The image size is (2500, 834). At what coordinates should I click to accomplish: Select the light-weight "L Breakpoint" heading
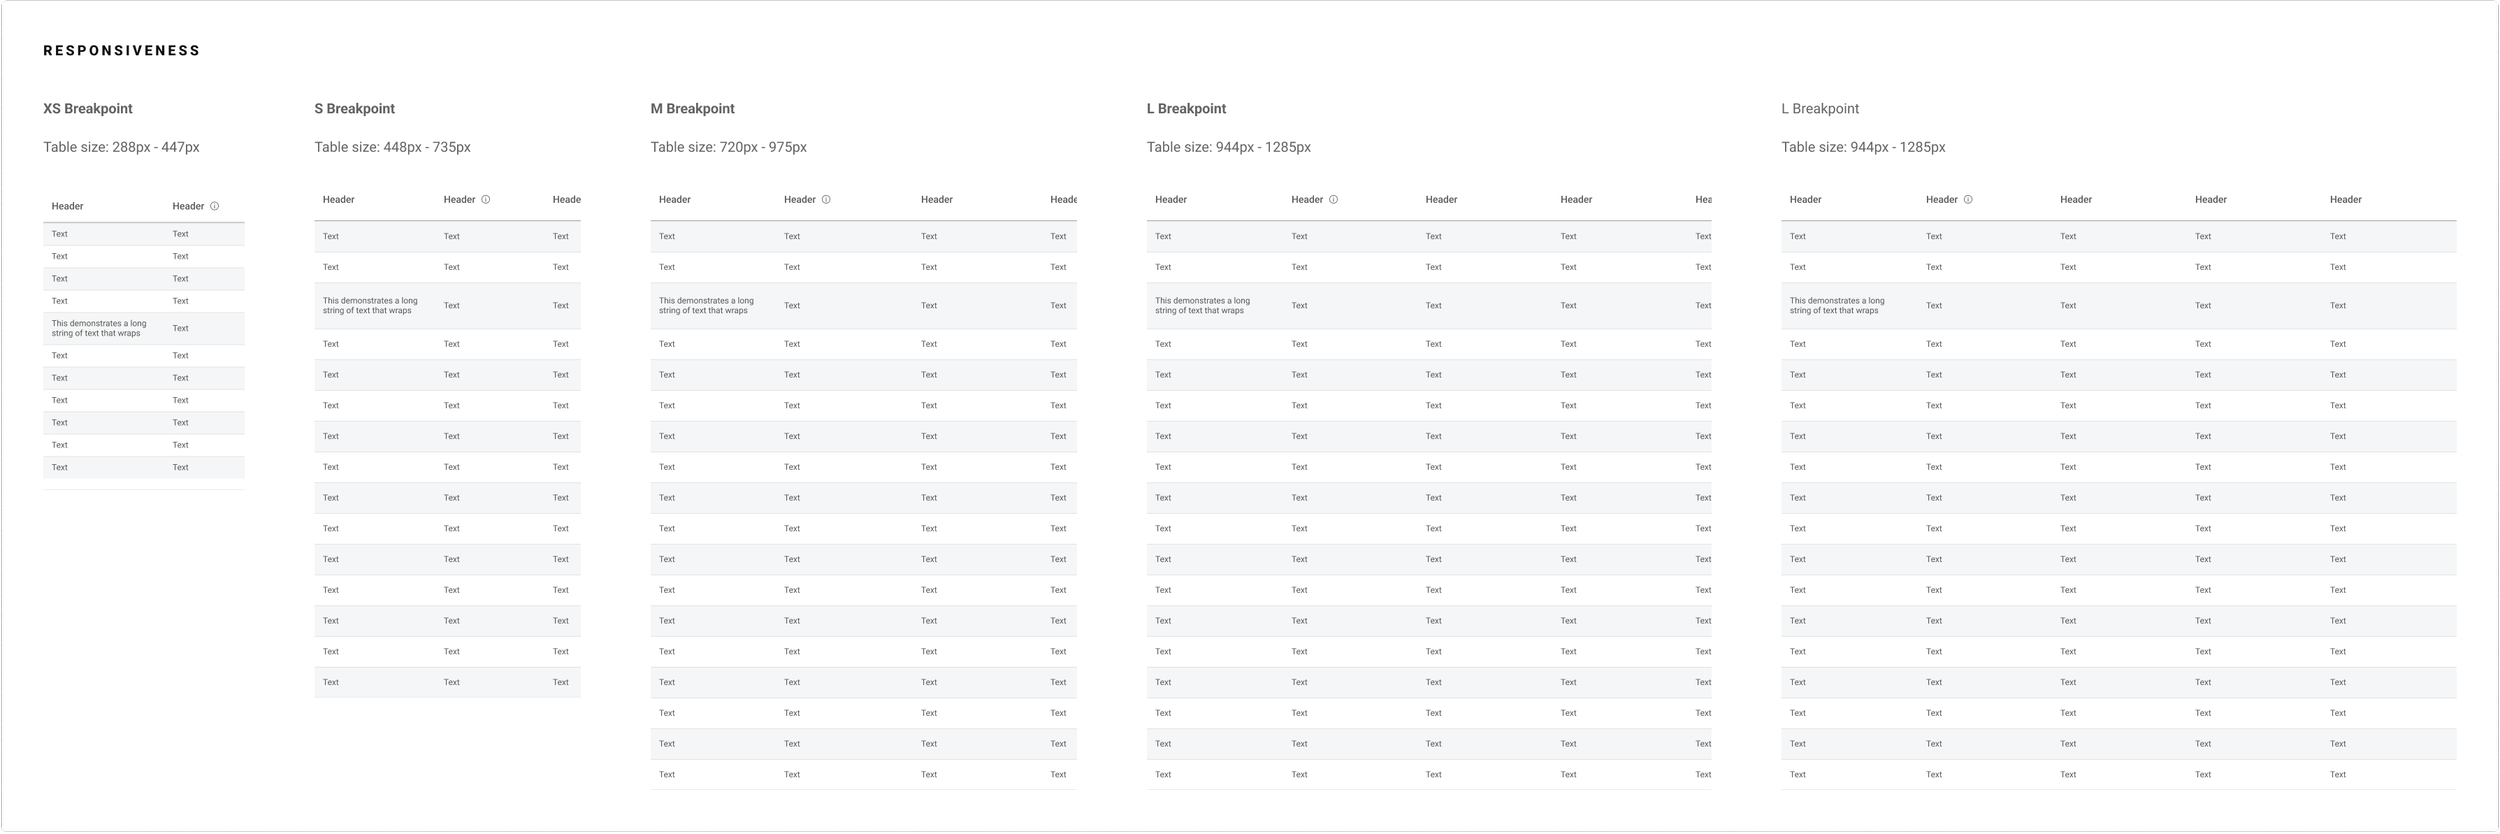1820,109
